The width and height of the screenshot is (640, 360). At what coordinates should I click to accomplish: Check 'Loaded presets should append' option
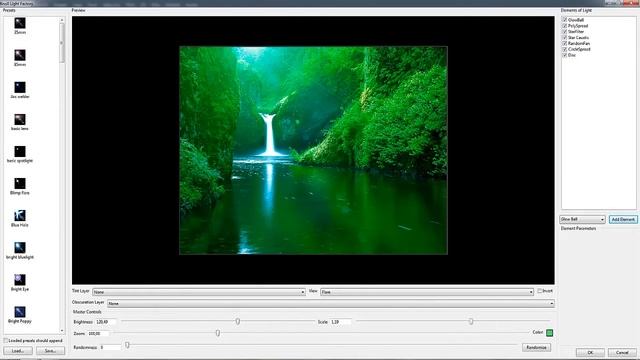[6, 340]
